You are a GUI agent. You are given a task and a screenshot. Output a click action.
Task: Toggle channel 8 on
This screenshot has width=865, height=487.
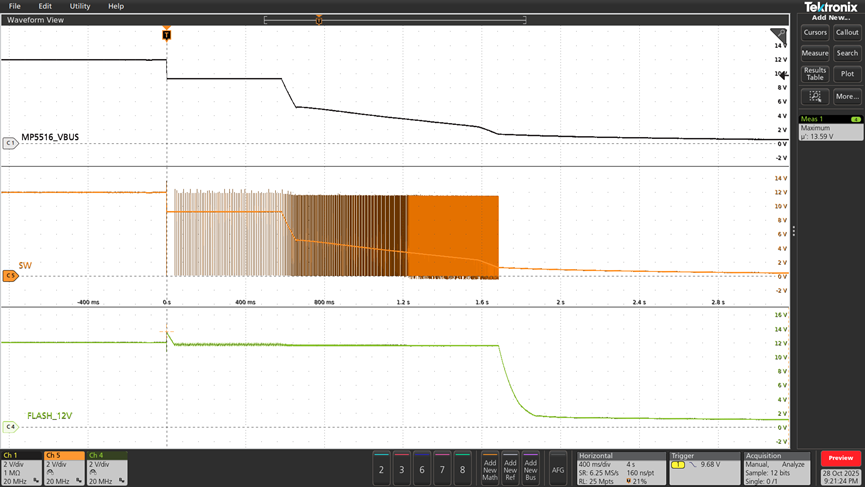462,467
